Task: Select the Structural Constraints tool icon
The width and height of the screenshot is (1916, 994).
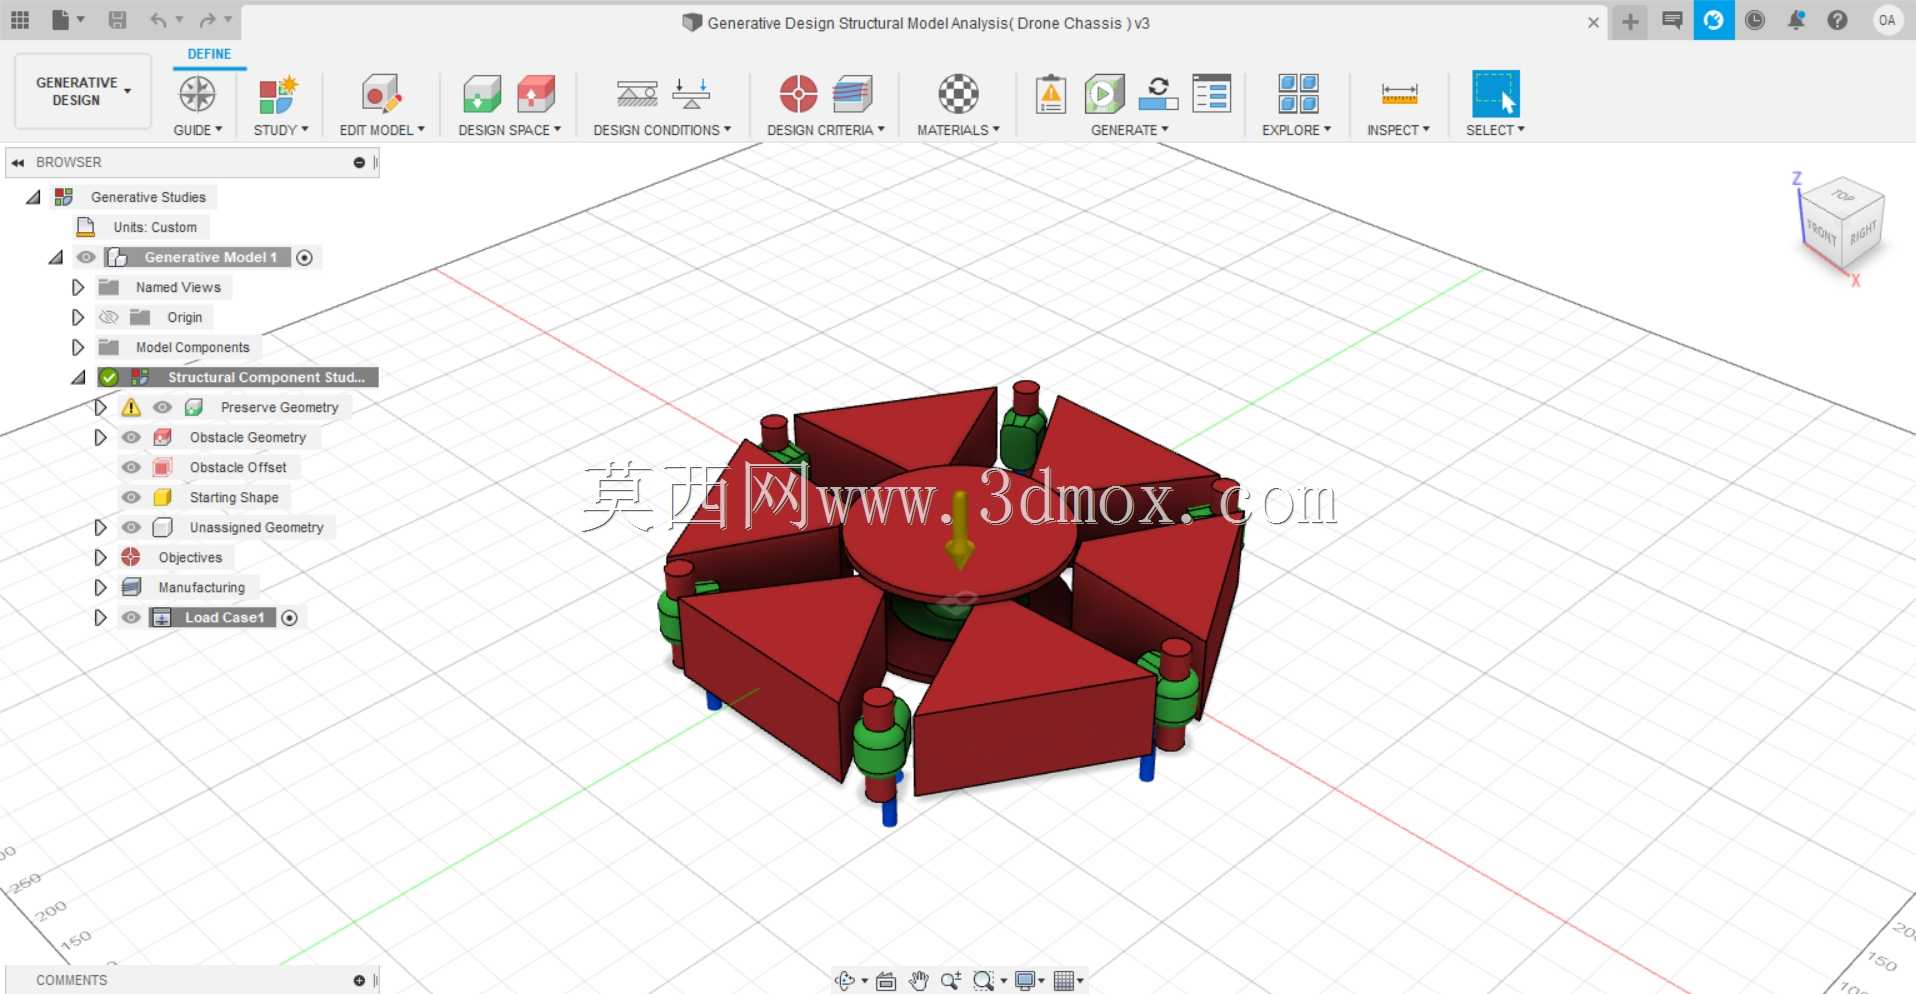Action: (x=636, y=94)
